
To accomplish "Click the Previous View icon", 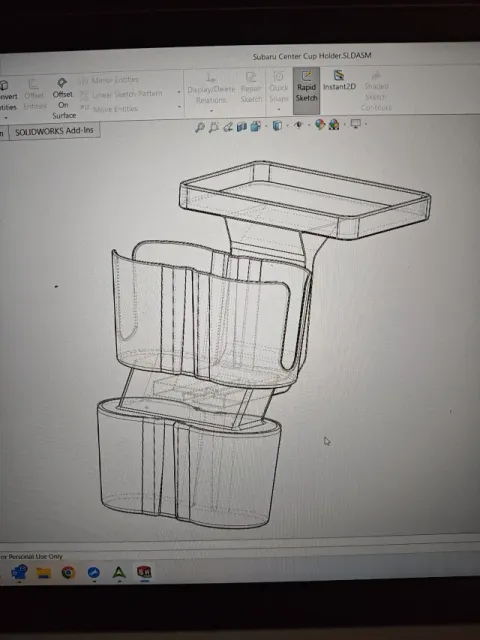I will 228,127.
